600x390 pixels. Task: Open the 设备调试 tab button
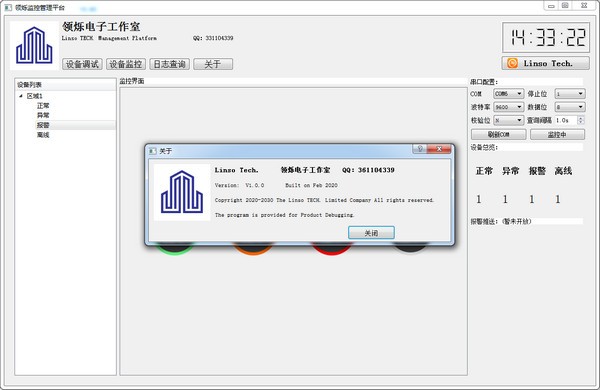point(82,64)
